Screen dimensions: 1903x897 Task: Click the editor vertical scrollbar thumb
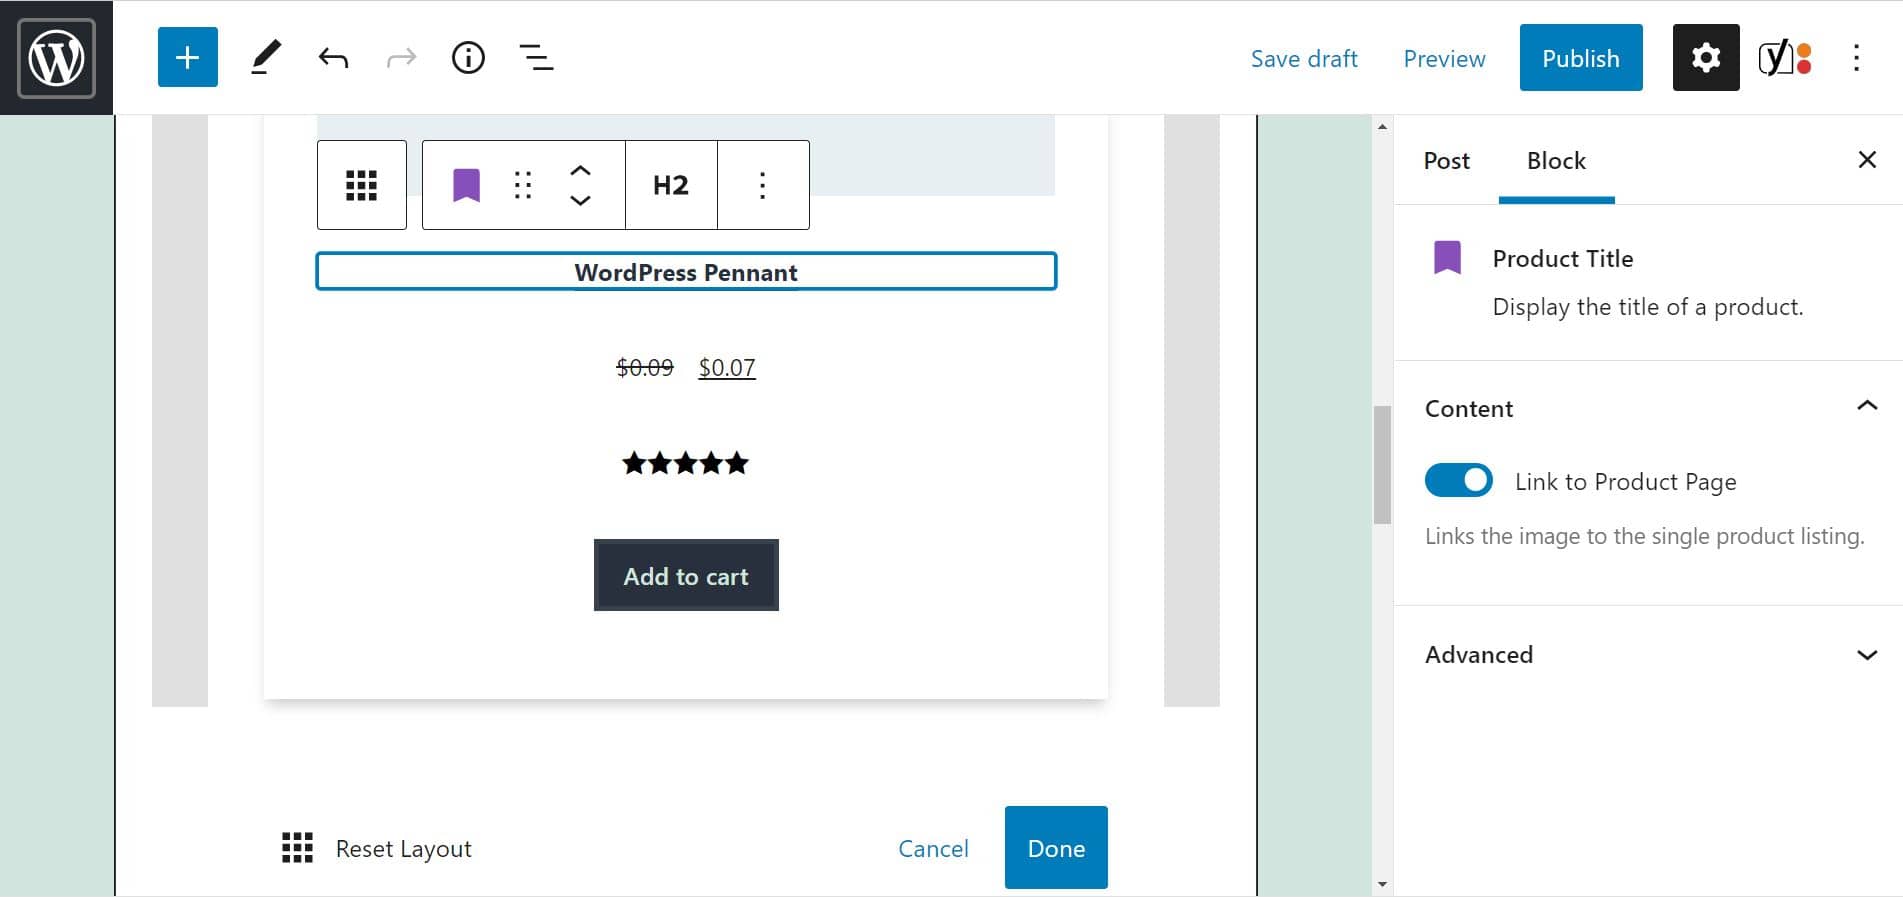tap(1382, 464)
